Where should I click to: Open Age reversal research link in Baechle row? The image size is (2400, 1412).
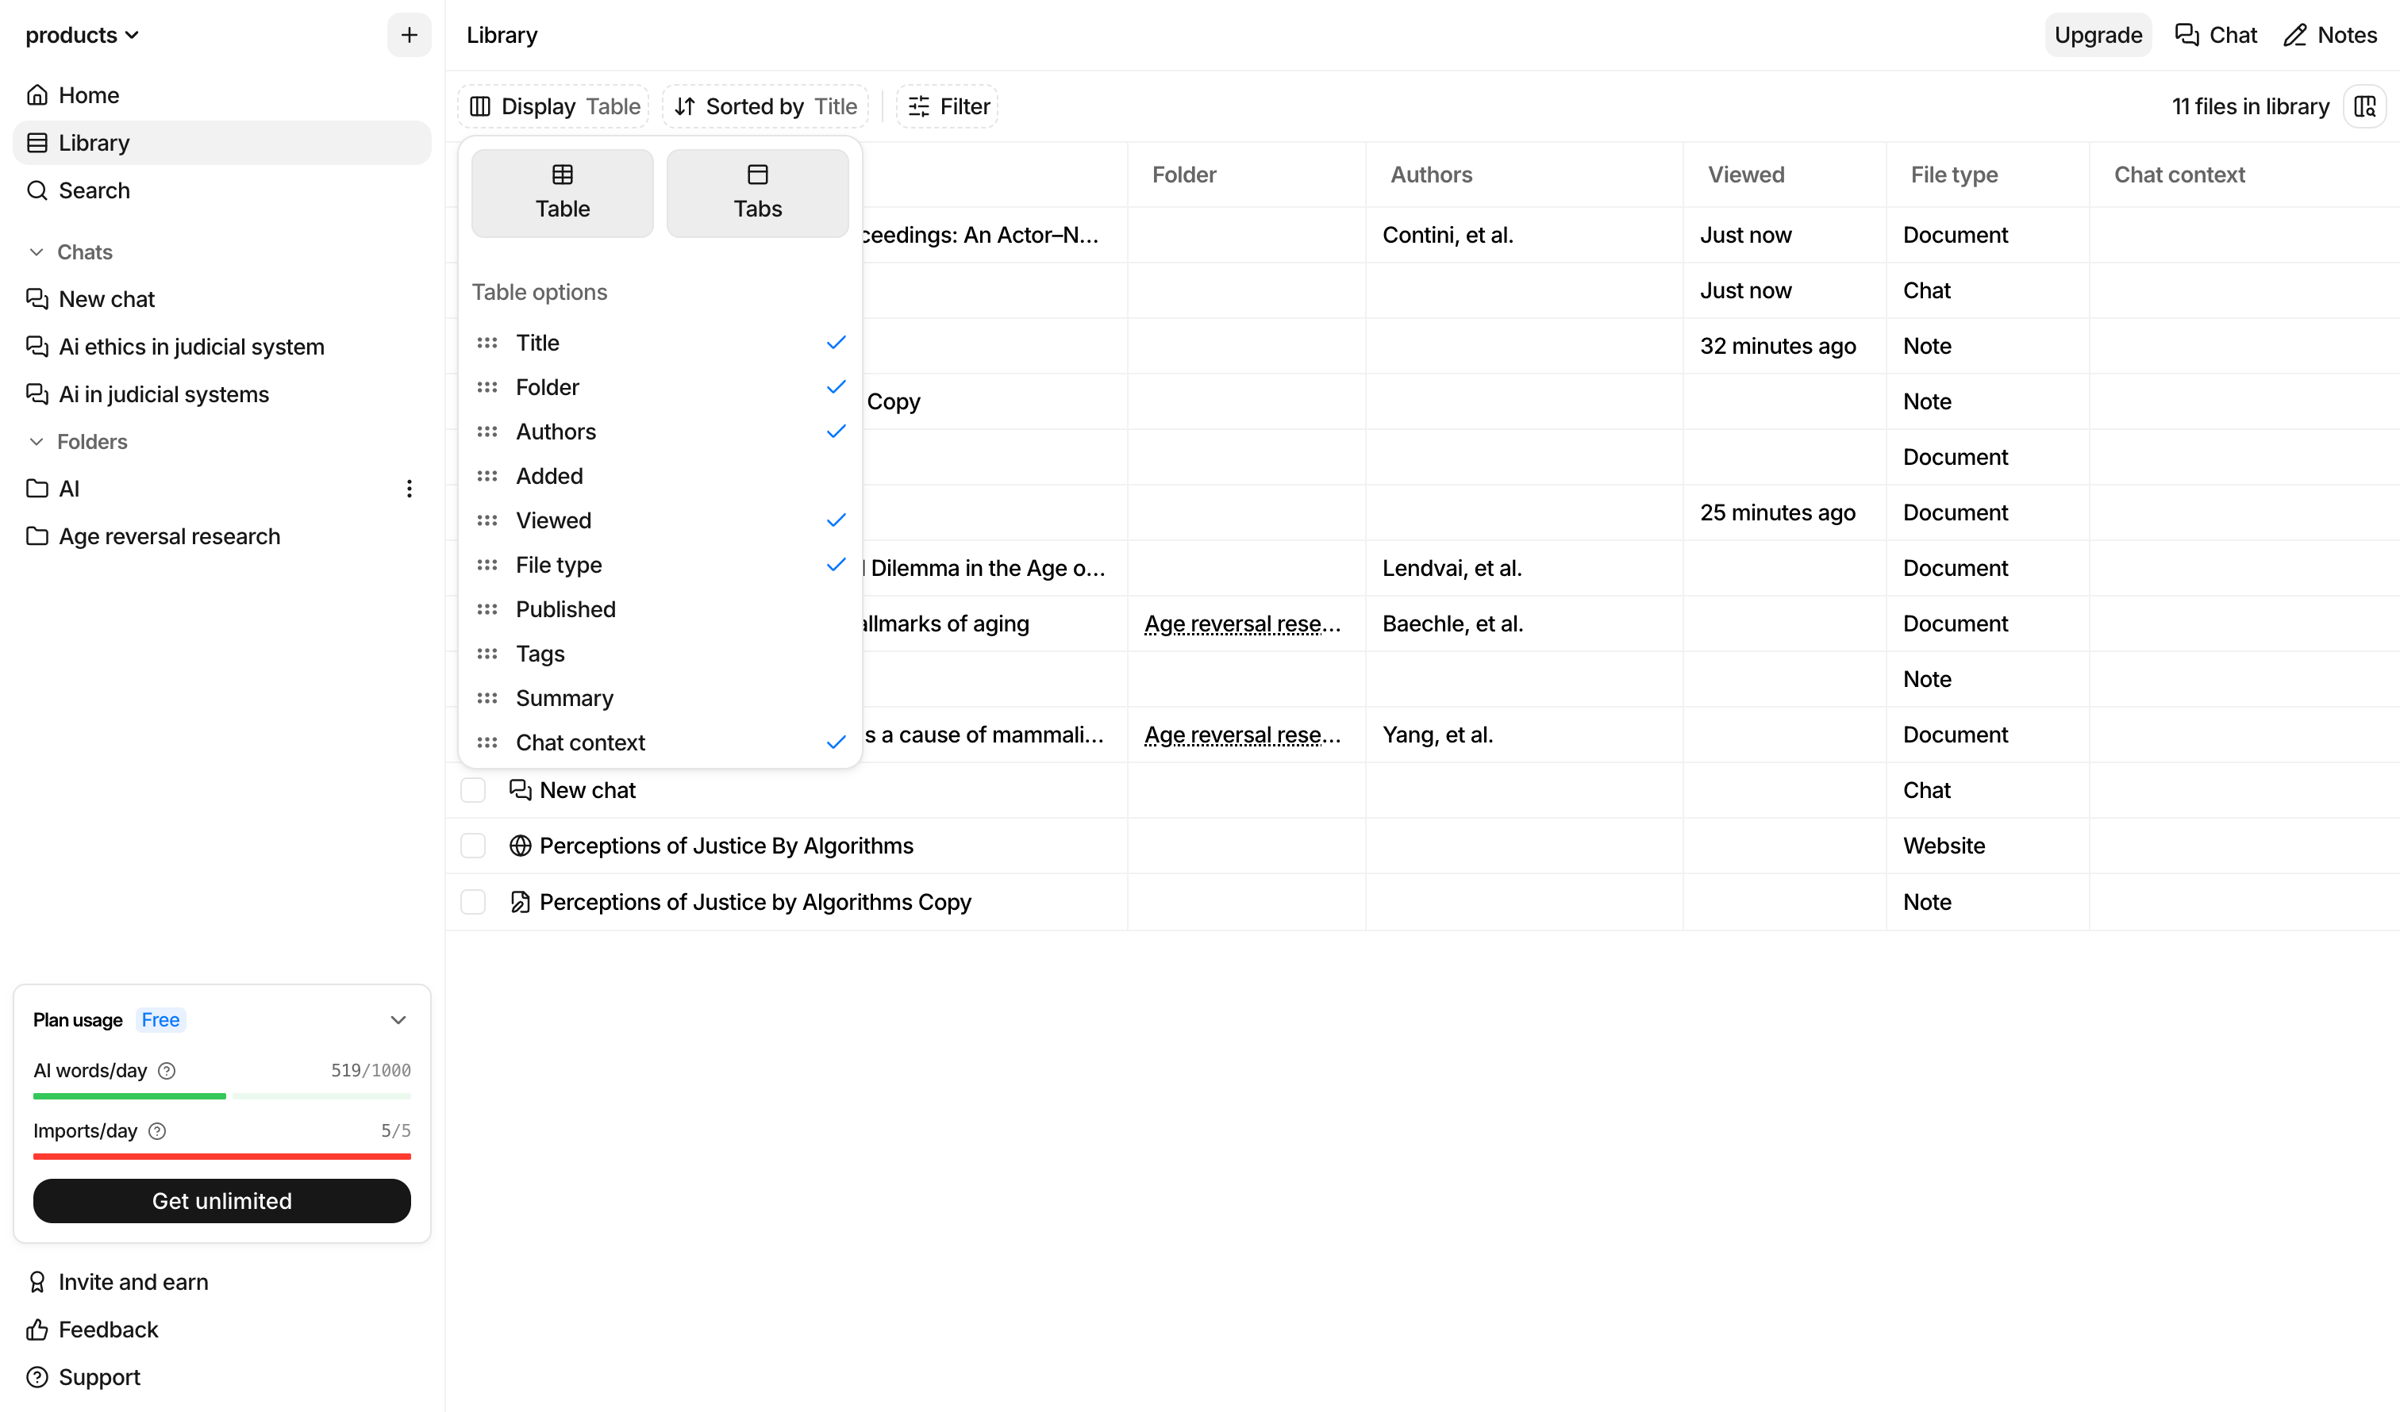tap(1242, 624)
